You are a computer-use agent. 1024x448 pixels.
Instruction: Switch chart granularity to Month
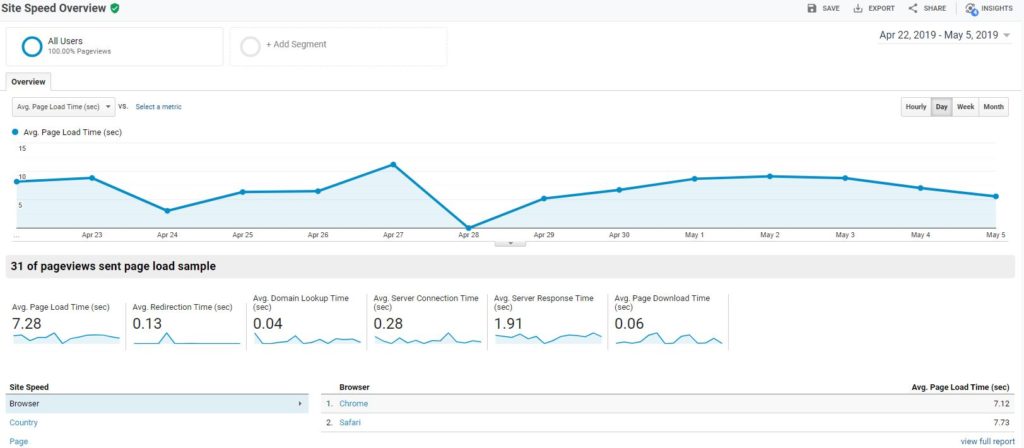click(993, 106)
